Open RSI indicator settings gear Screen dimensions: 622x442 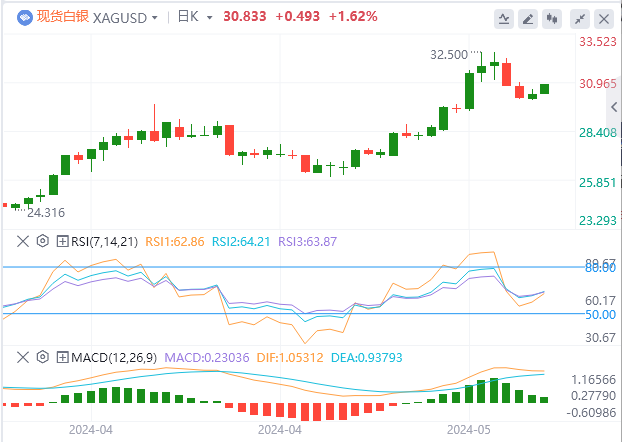point(43,240)
